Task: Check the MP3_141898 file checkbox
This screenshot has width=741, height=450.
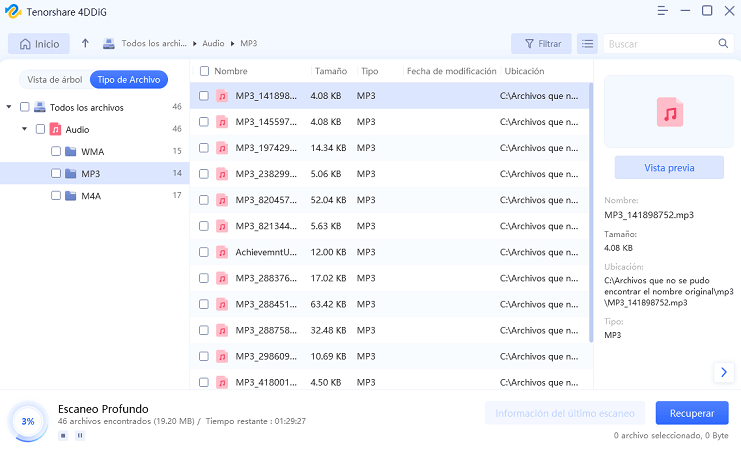Action: pos(204,96)
